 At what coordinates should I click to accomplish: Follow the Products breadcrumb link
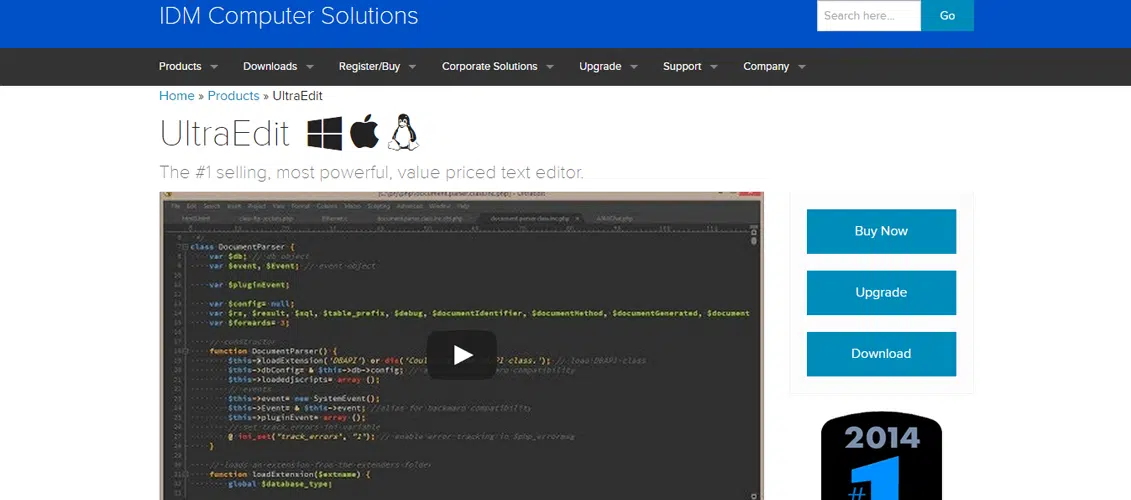tap(233, 96)
